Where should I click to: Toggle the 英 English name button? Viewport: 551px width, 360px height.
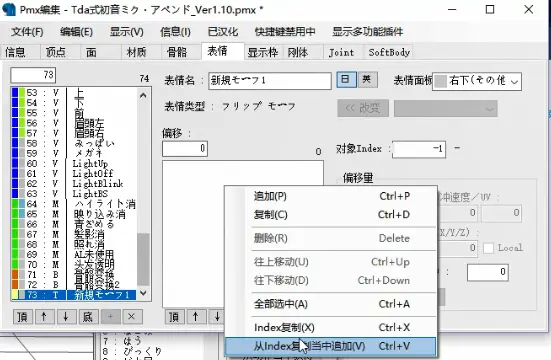coord(367,79)
